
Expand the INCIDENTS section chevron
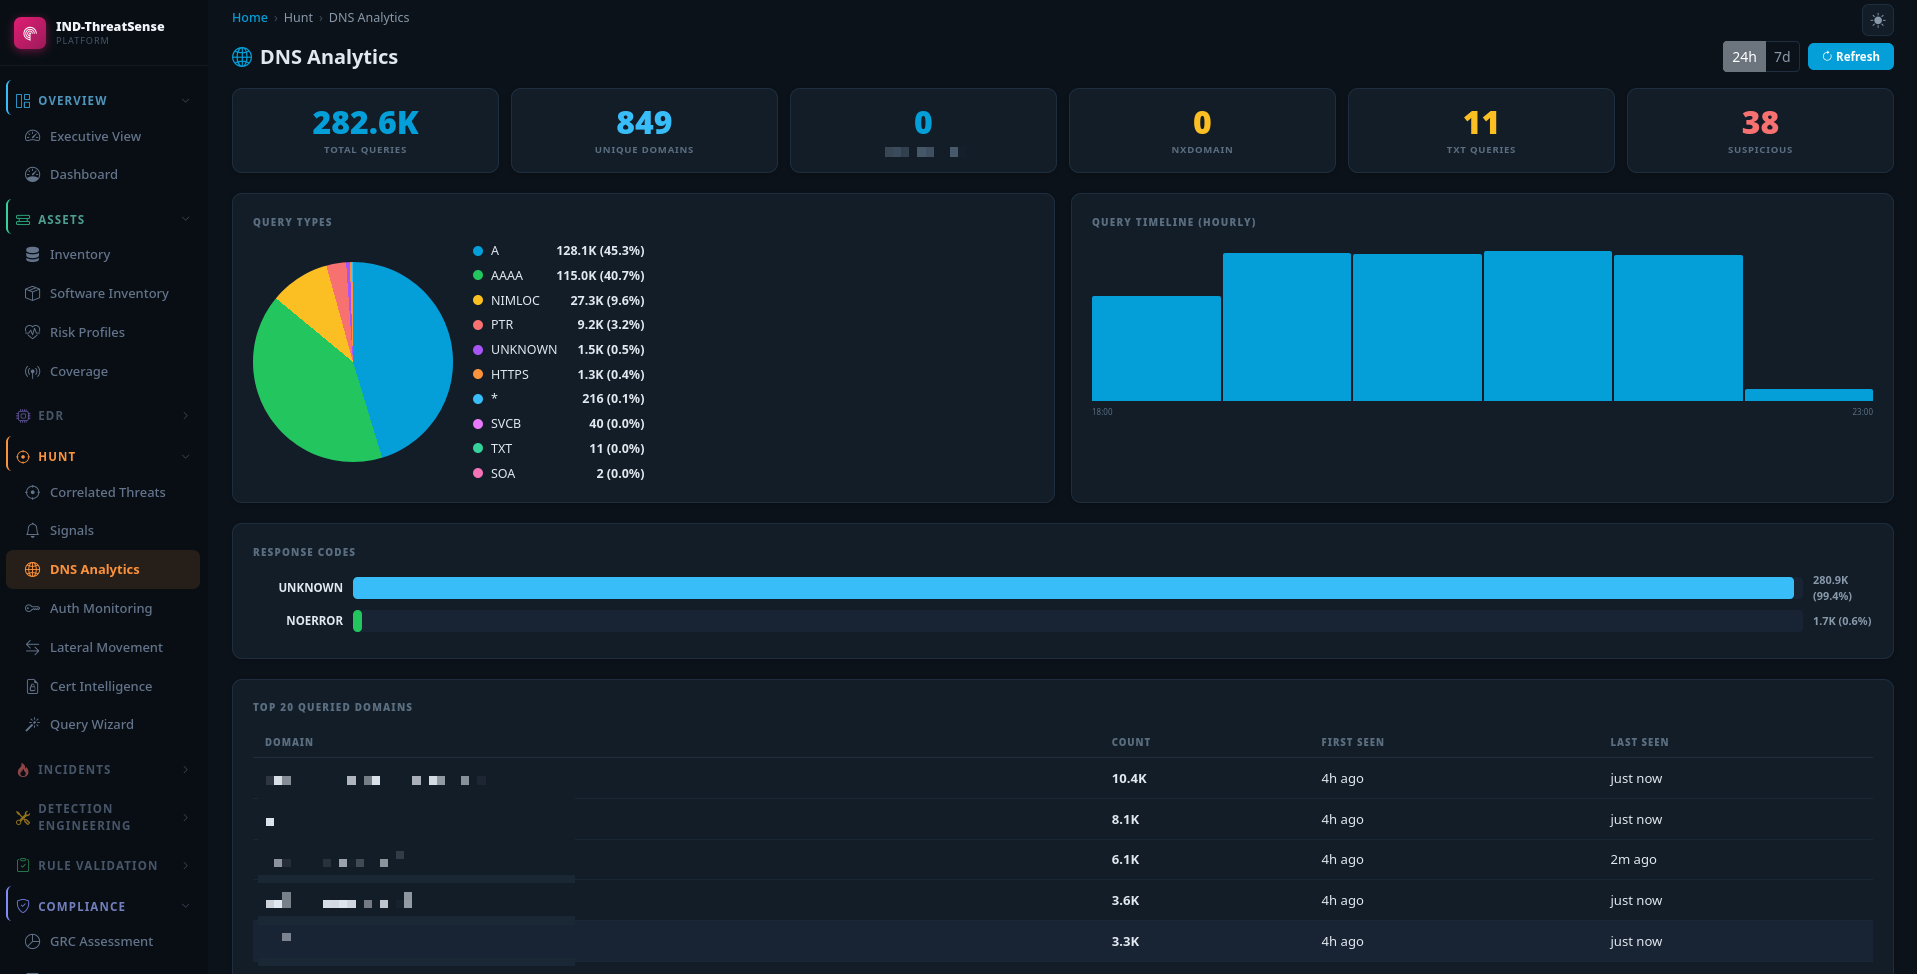(185, 770)
